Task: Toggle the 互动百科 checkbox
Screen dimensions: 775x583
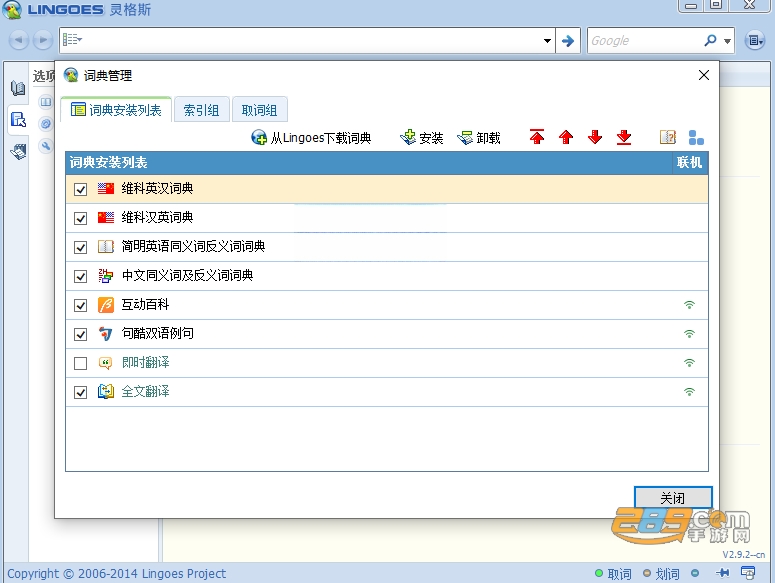Action: (x=81, y=305)
